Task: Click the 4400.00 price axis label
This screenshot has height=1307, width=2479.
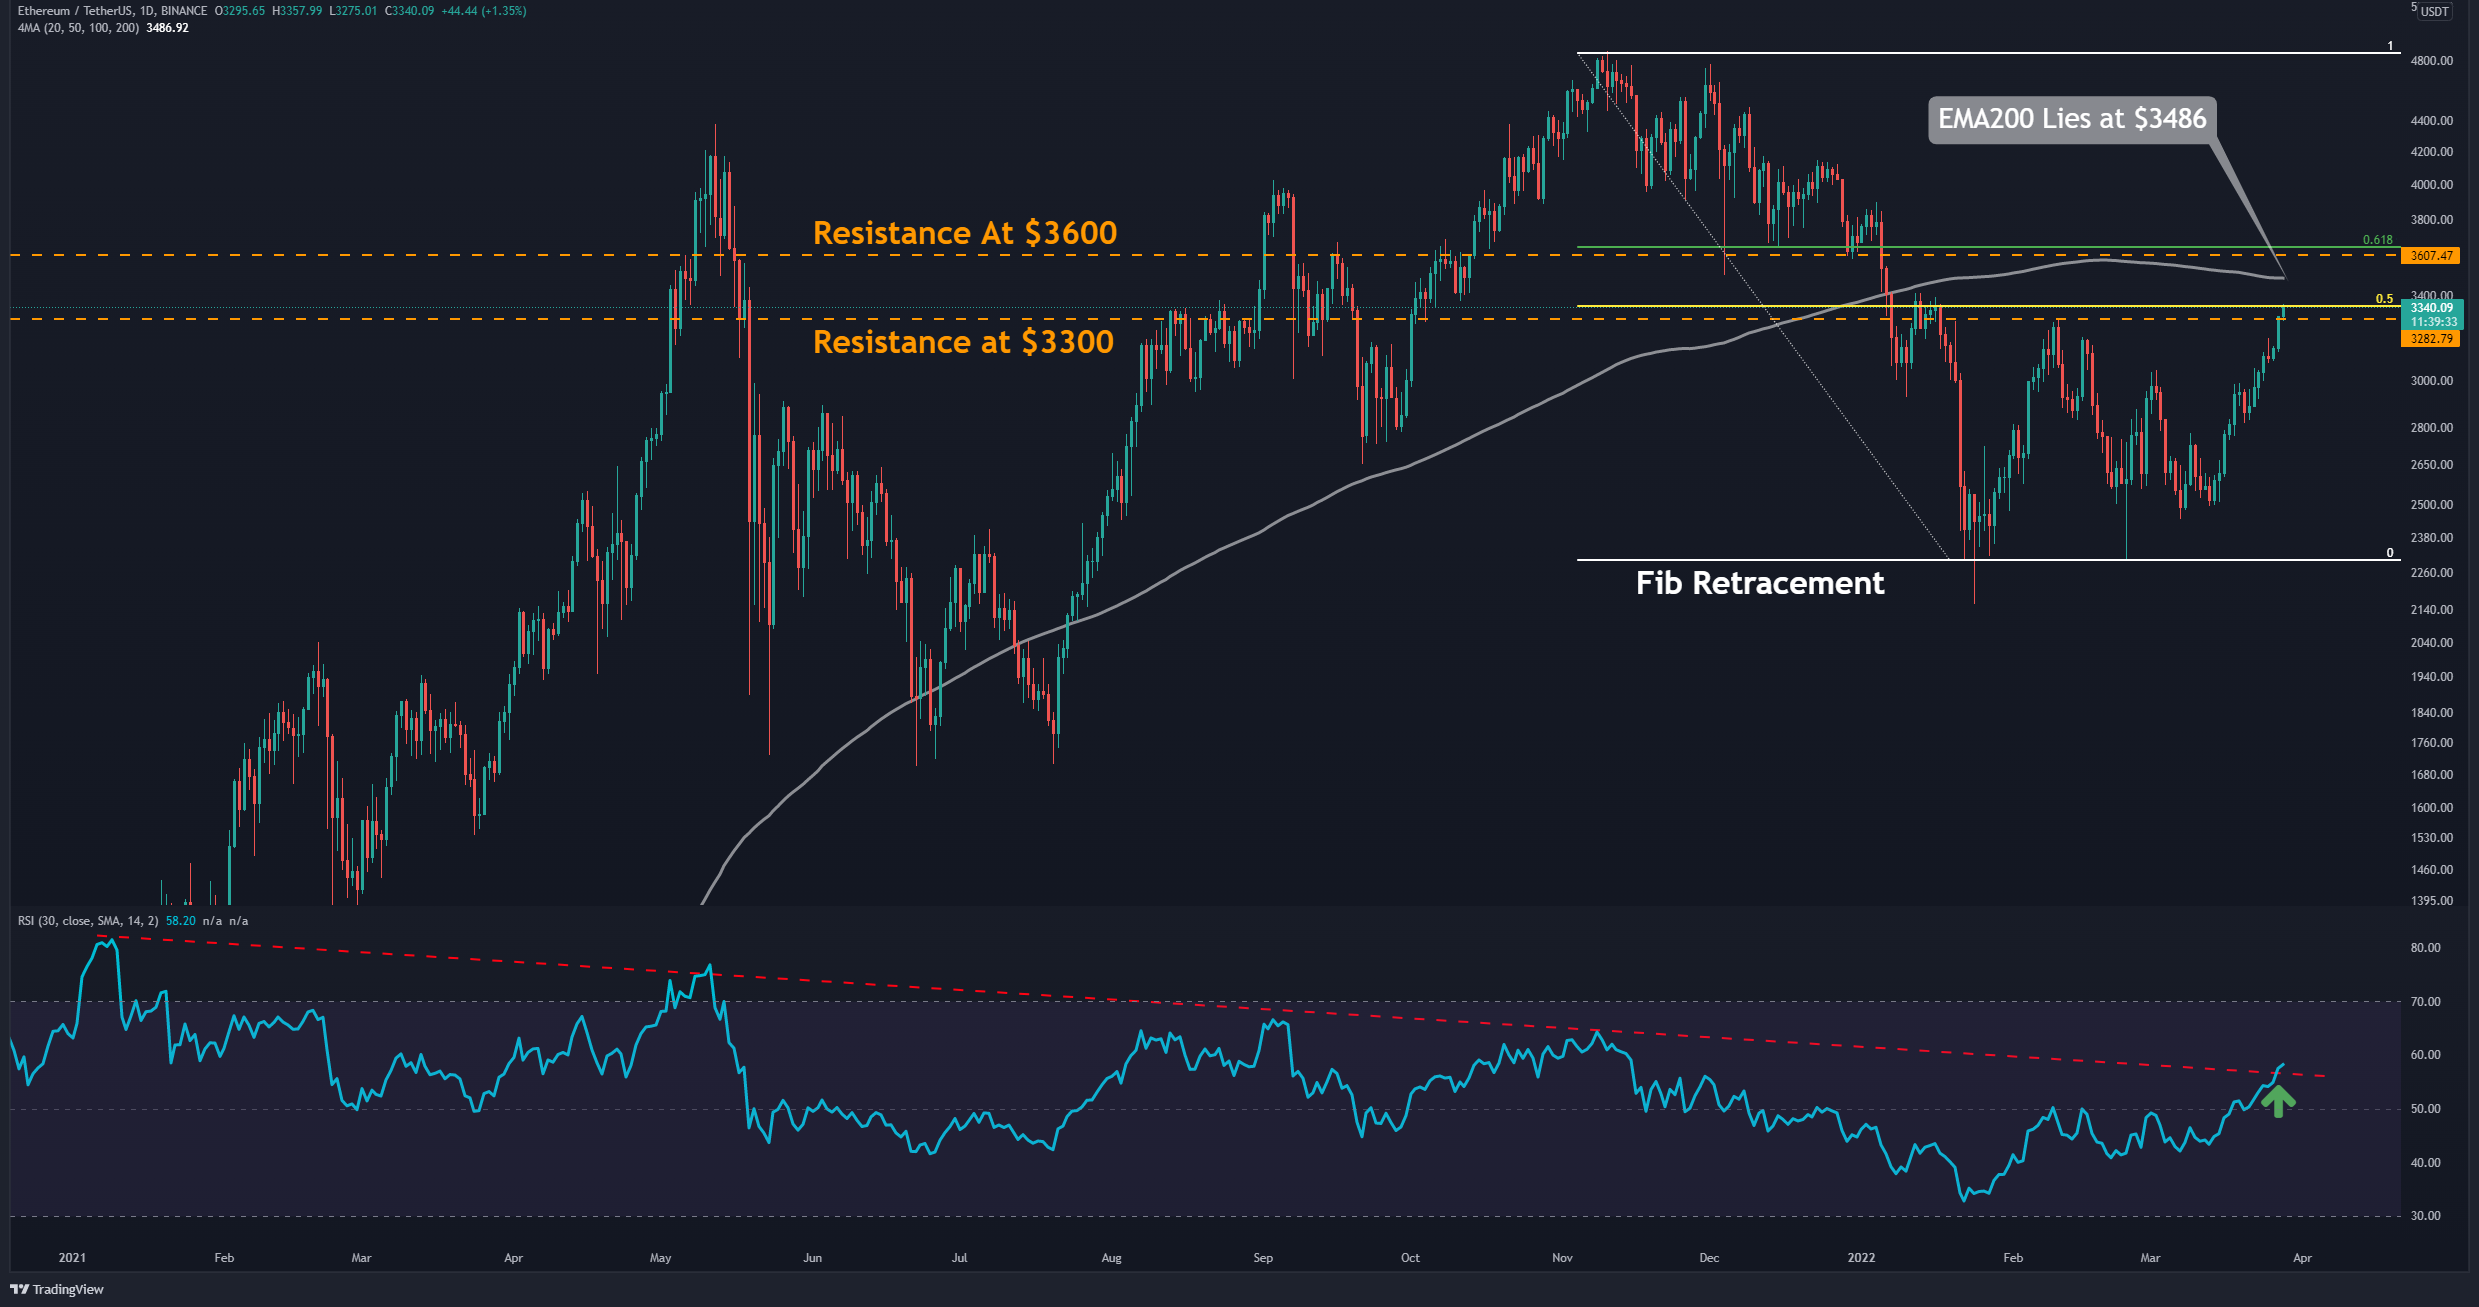Action: click(2431, 121)
